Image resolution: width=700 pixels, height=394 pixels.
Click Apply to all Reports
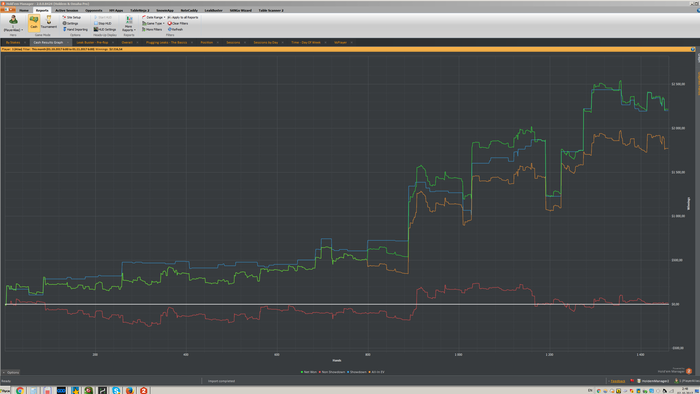pos(183,17)
